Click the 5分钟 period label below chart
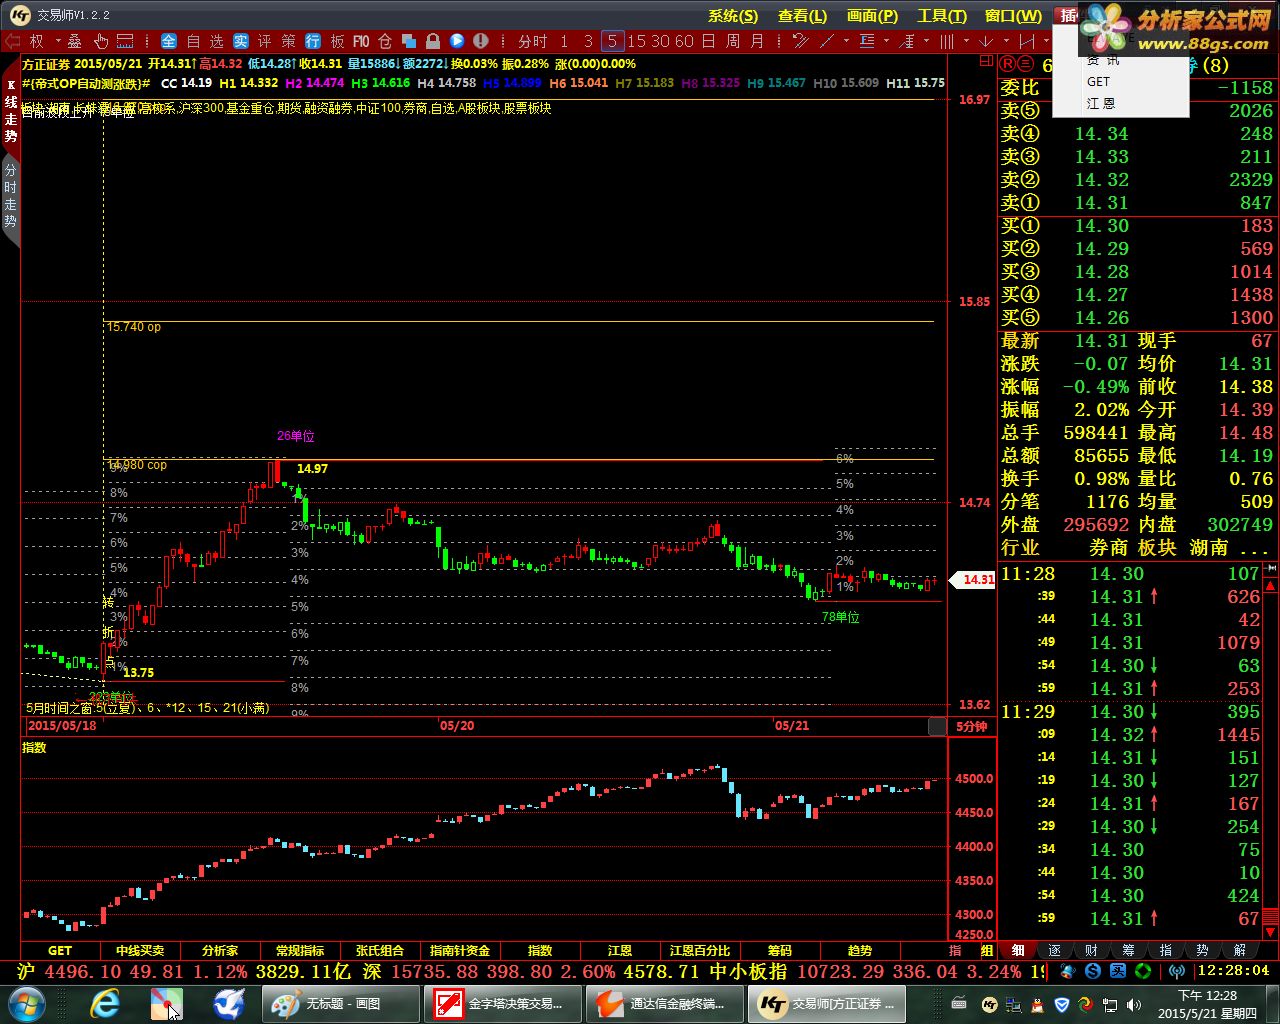The width and height of the screenshot is (1280, 1024). 971,727
